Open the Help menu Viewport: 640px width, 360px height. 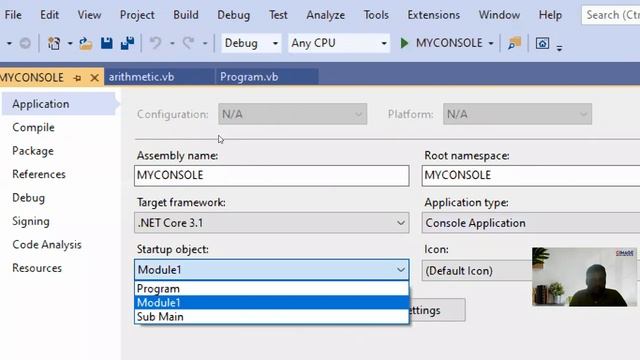pyautogui.click(x=550, y=15)
